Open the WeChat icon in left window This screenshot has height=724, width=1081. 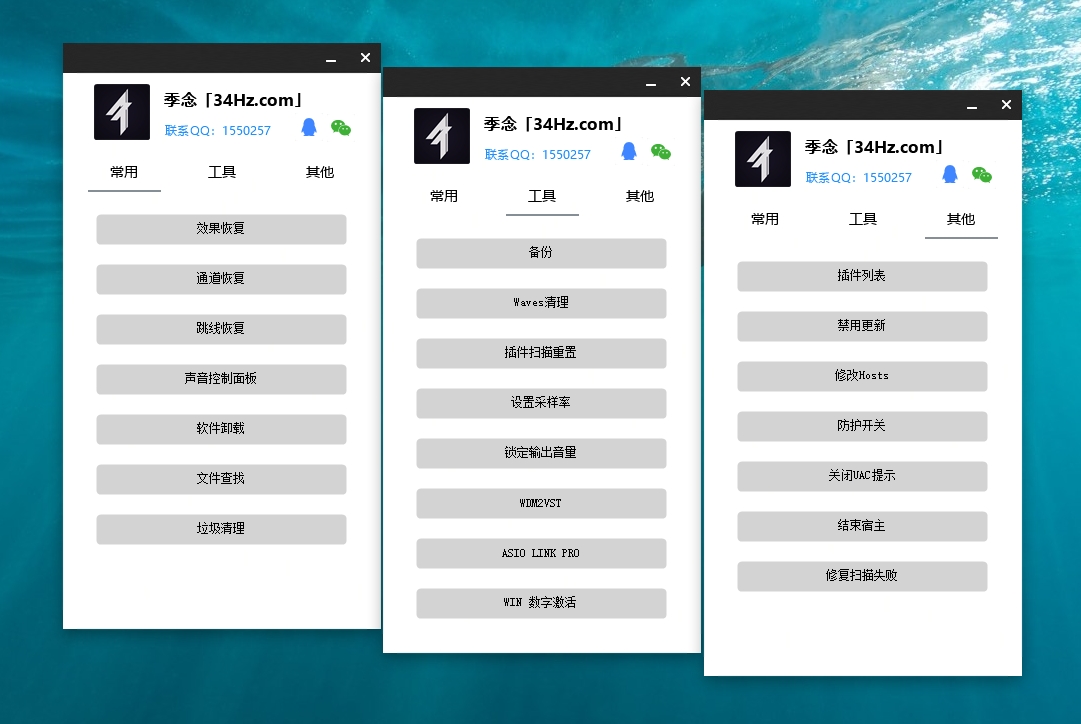coord(341,128)
